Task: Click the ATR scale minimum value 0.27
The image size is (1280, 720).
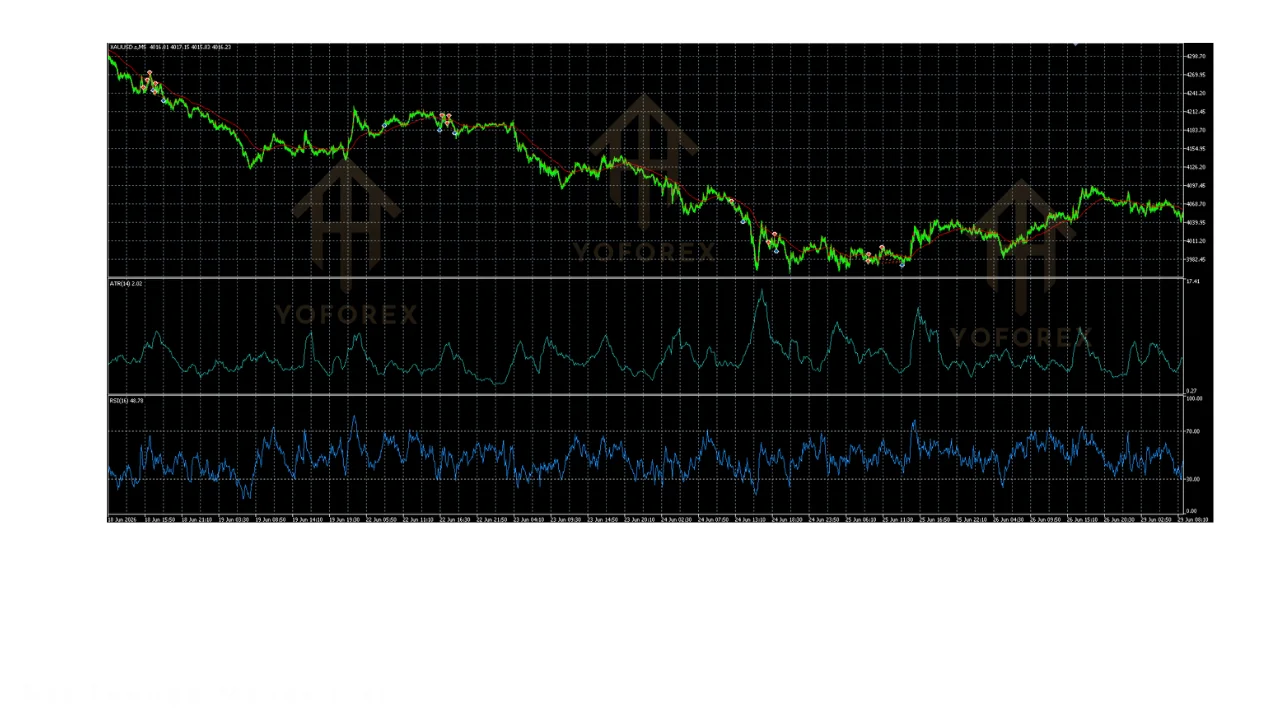Action: [1192, 391]
